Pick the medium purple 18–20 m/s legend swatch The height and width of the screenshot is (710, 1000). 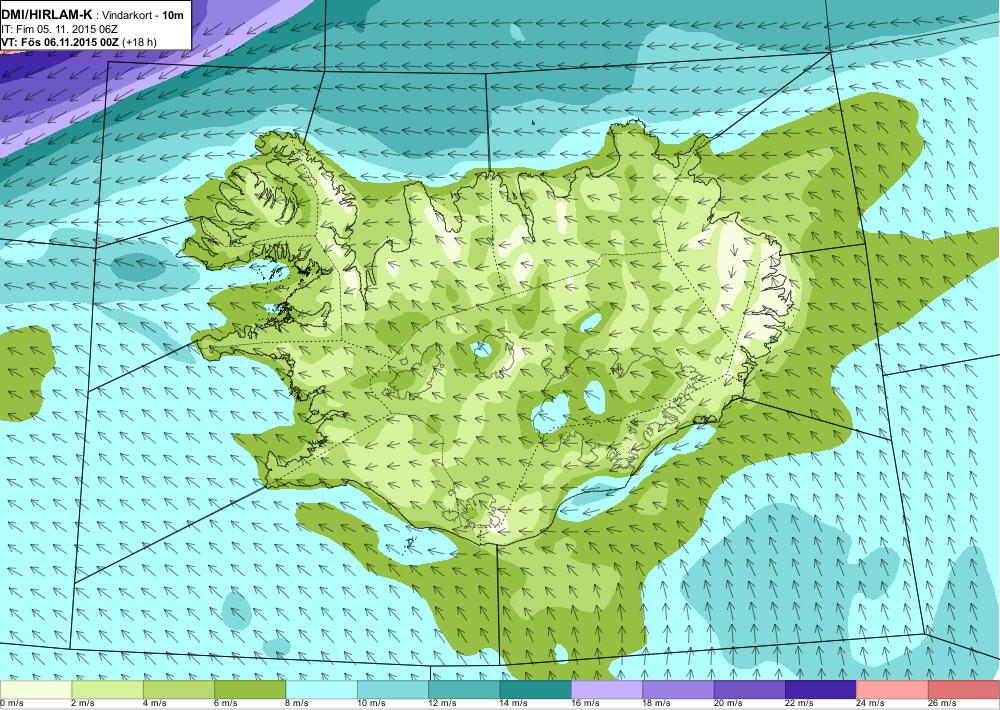[x=679, y=690]
